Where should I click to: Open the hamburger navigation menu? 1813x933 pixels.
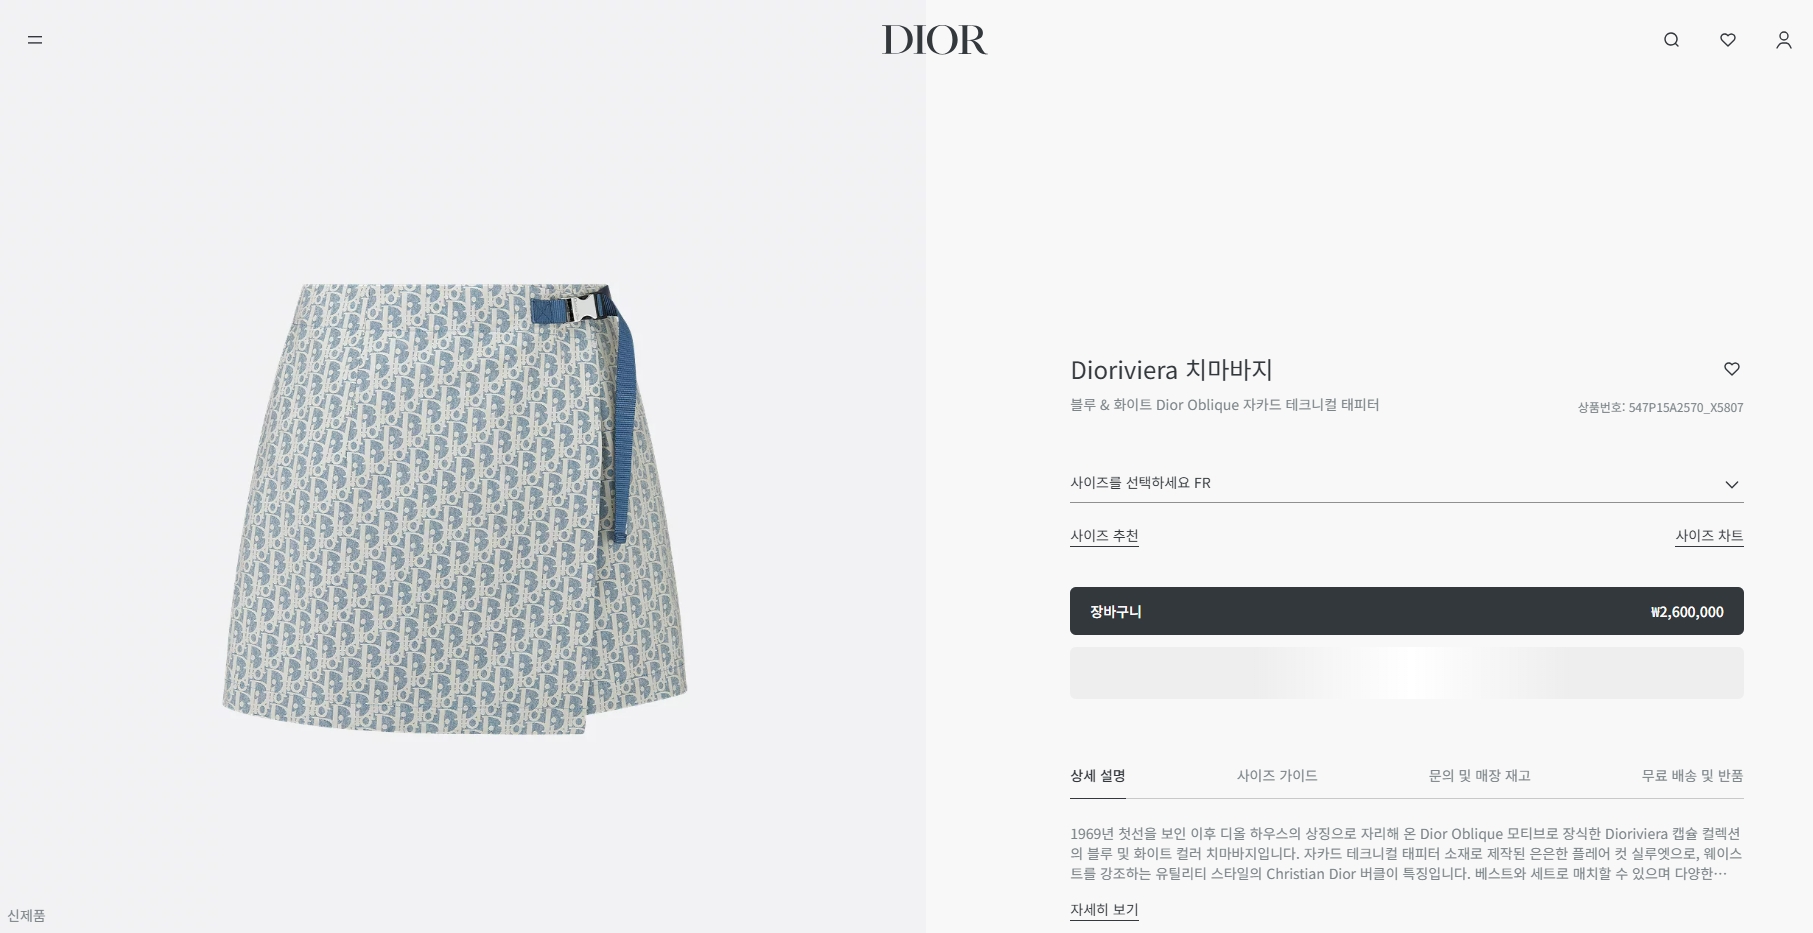[x=35, y=40]
